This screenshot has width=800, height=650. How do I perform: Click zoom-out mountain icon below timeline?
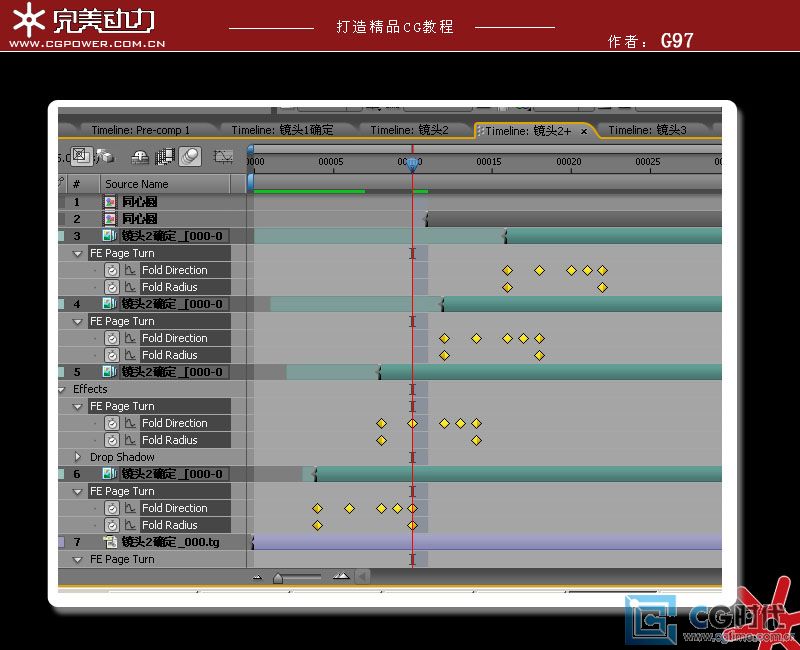click(257, 577)
